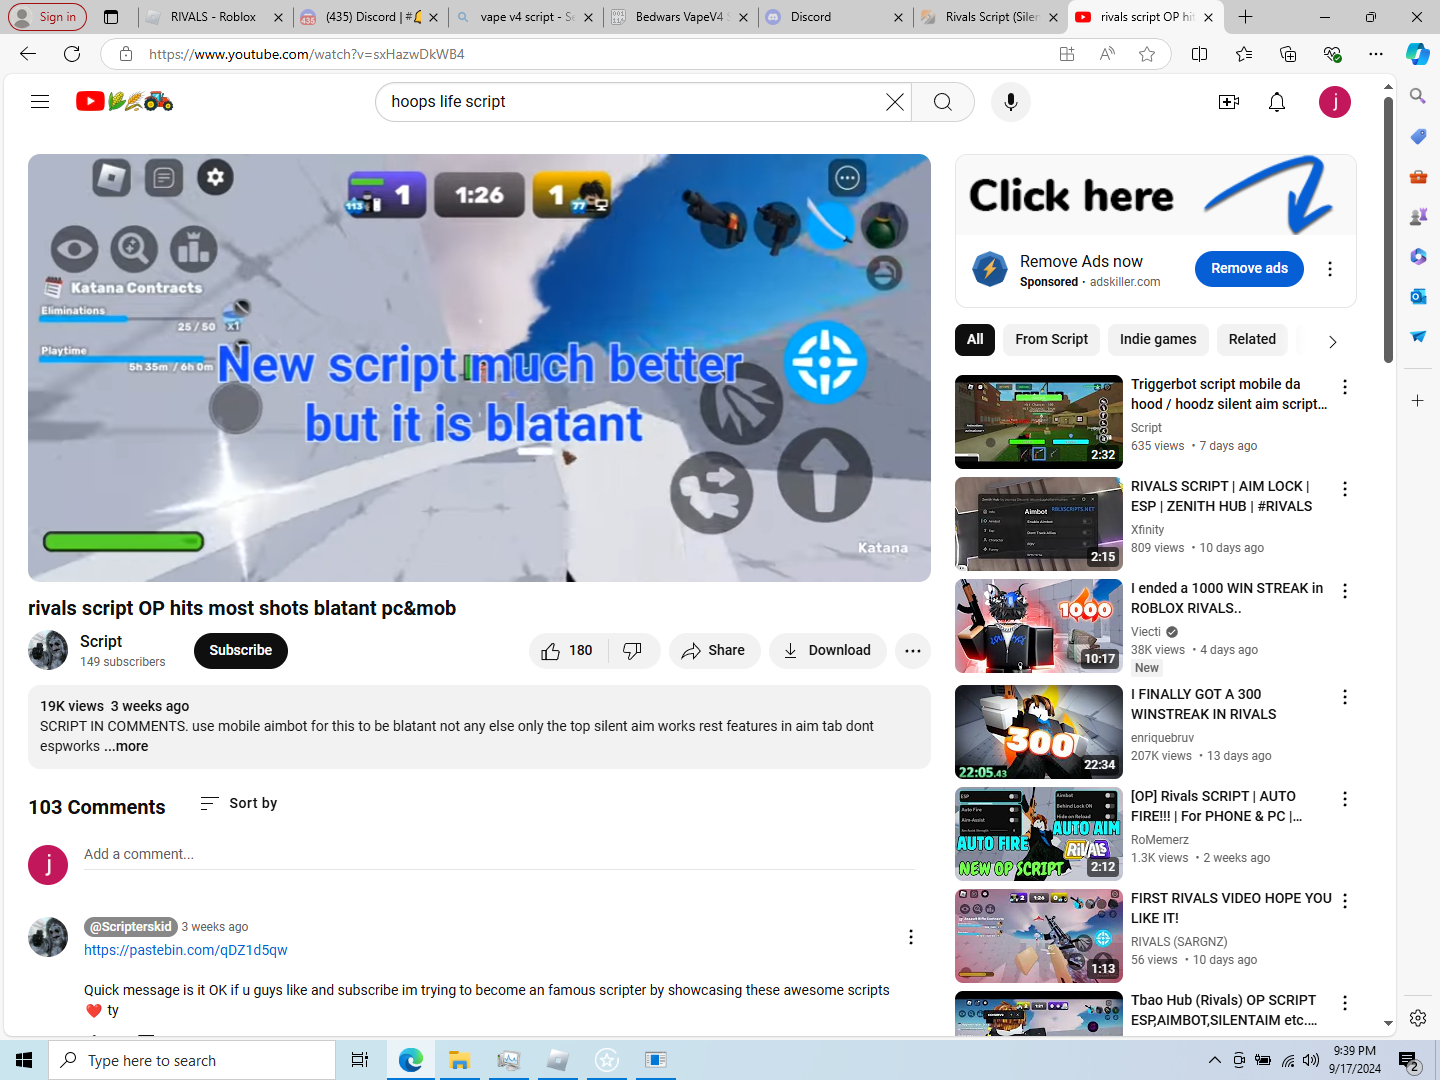This screenshot has height=1080, width=1440.
Task: Open File Explorer from taskbar
Action: coord(459,1060)
